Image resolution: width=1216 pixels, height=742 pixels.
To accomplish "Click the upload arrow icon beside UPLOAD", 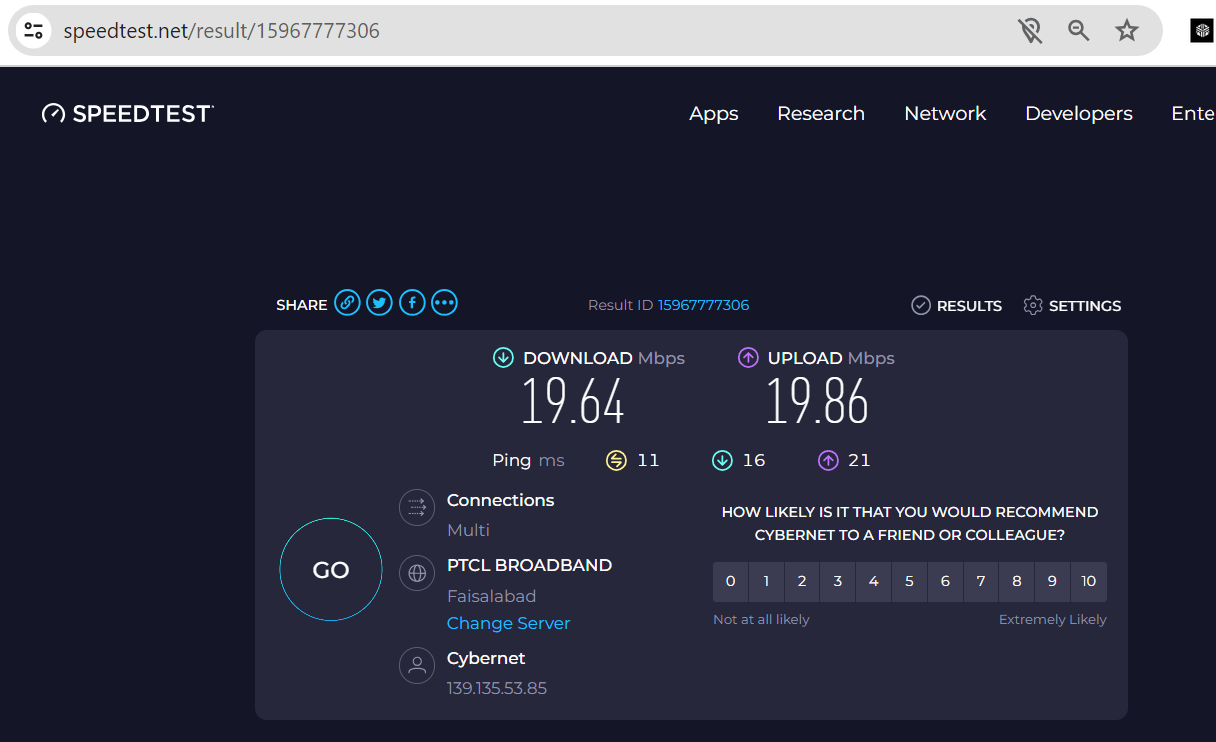I will [748, 357].
